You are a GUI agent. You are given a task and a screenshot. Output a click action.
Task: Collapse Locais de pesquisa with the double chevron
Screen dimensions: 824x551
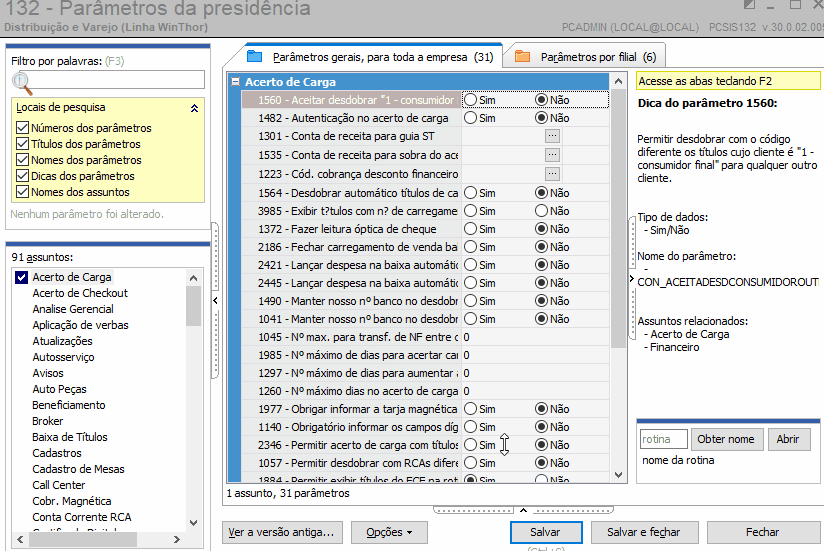pos(194,108)
